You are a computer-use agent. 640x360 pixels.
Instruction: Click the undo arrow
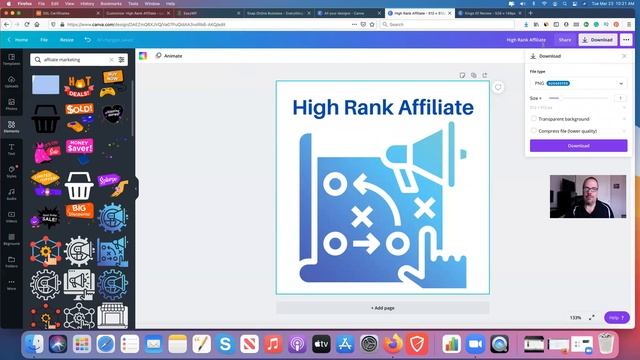pos(88,40)
